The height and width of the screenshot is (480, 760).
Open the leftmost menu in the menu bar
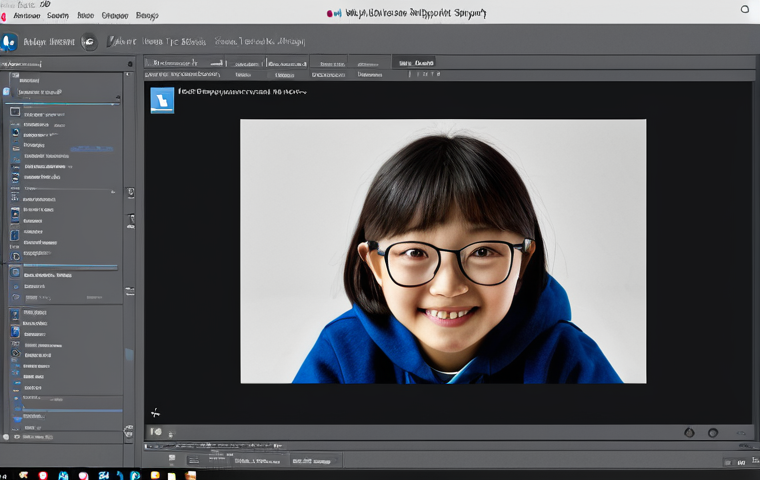click(27, 16)
